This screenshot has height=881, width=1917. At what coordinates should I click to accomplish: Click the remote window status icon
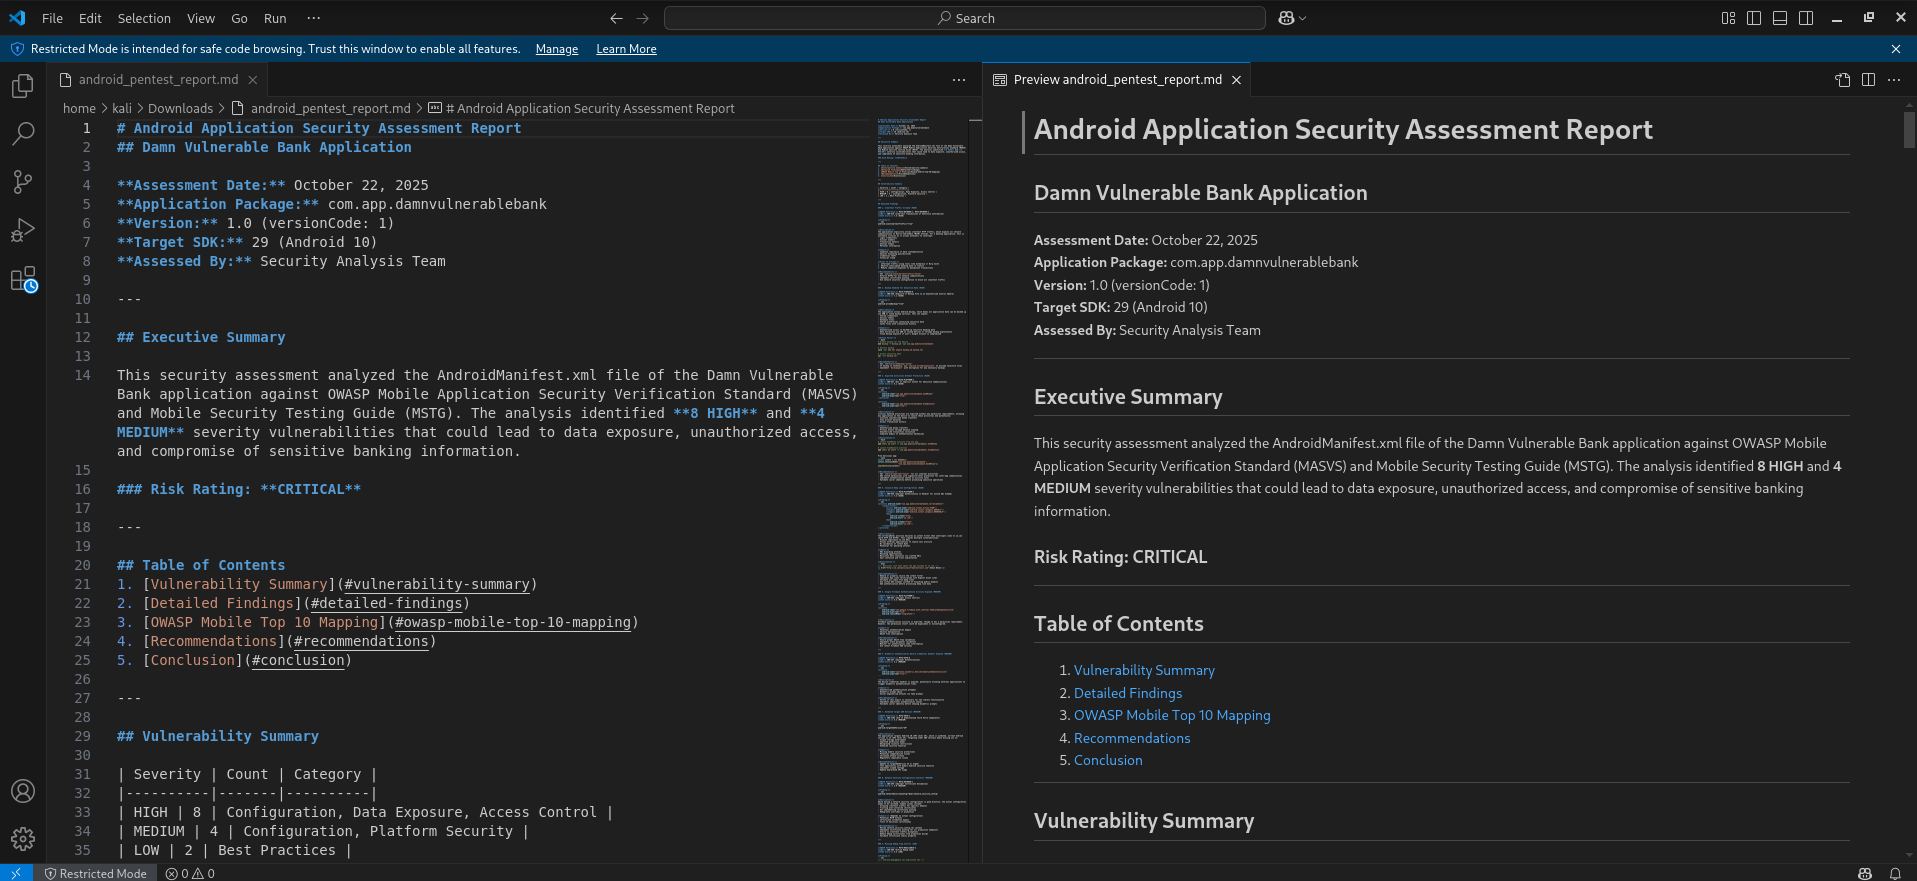pyautogui.click(x=15, y=873)
